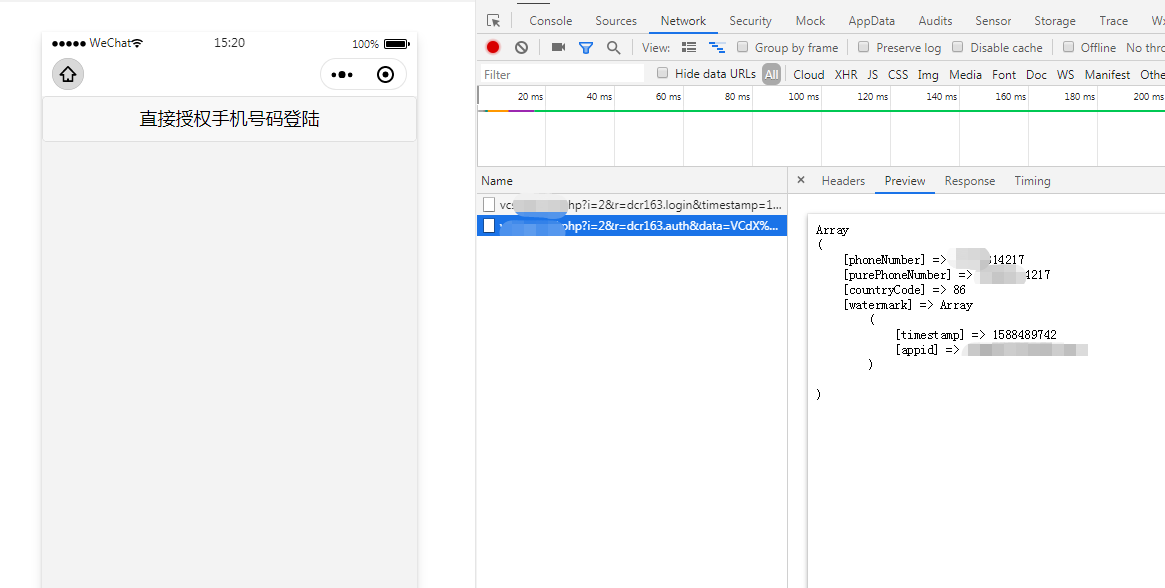Viewport: 1165px width, 588px height.
Task: Click the 100 ms timeline marker
Action: pos(804,97)
